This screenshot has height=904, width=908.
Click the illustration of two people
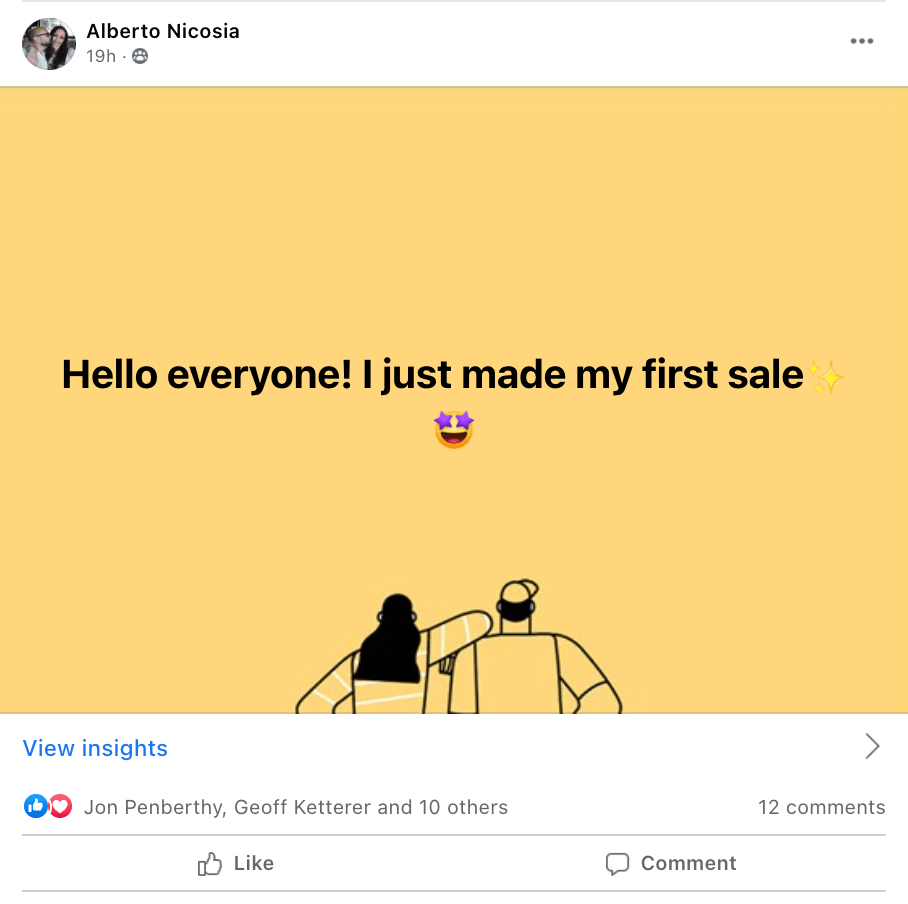459,648
